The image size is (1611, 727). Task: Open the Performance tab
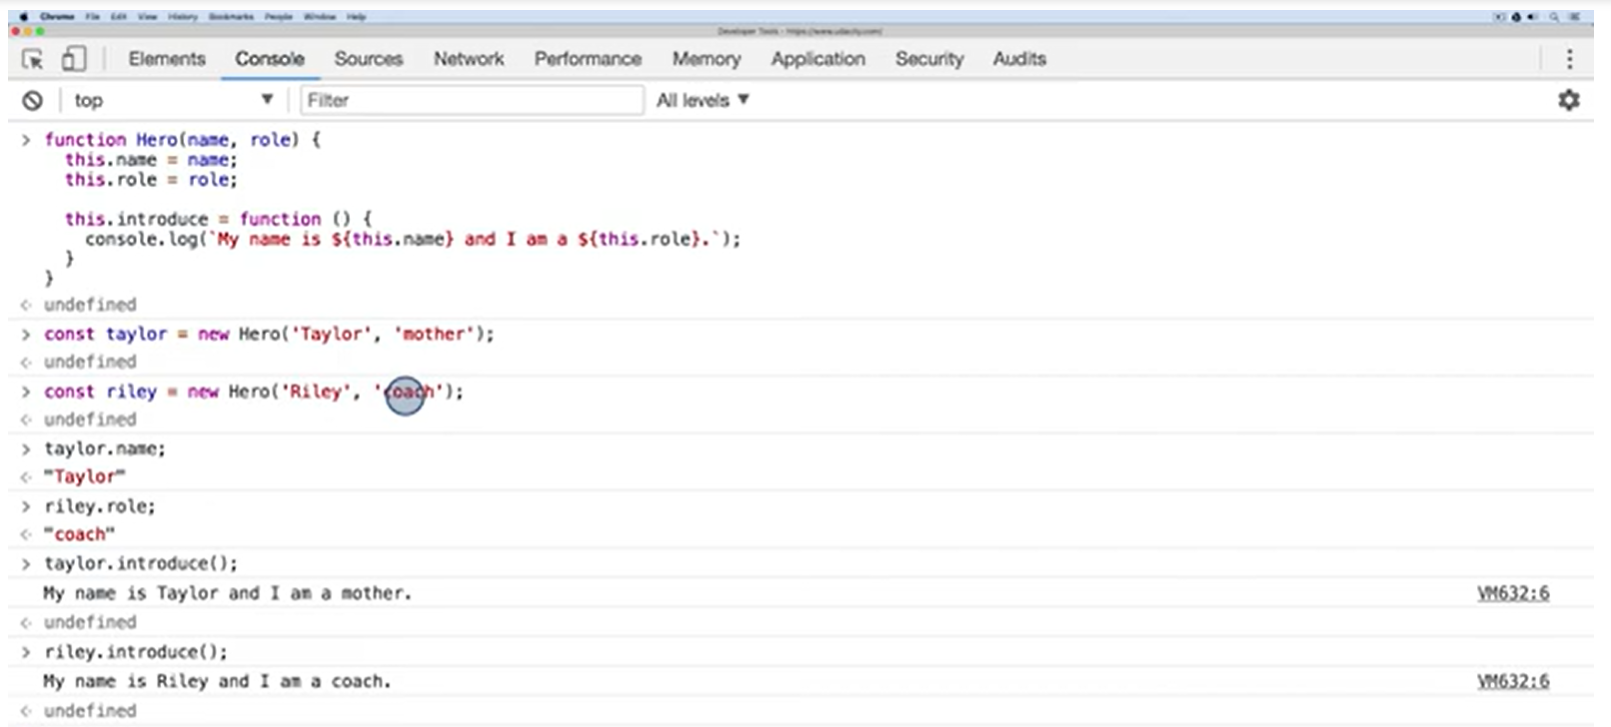pyautogui.click(x=588, y=59)
